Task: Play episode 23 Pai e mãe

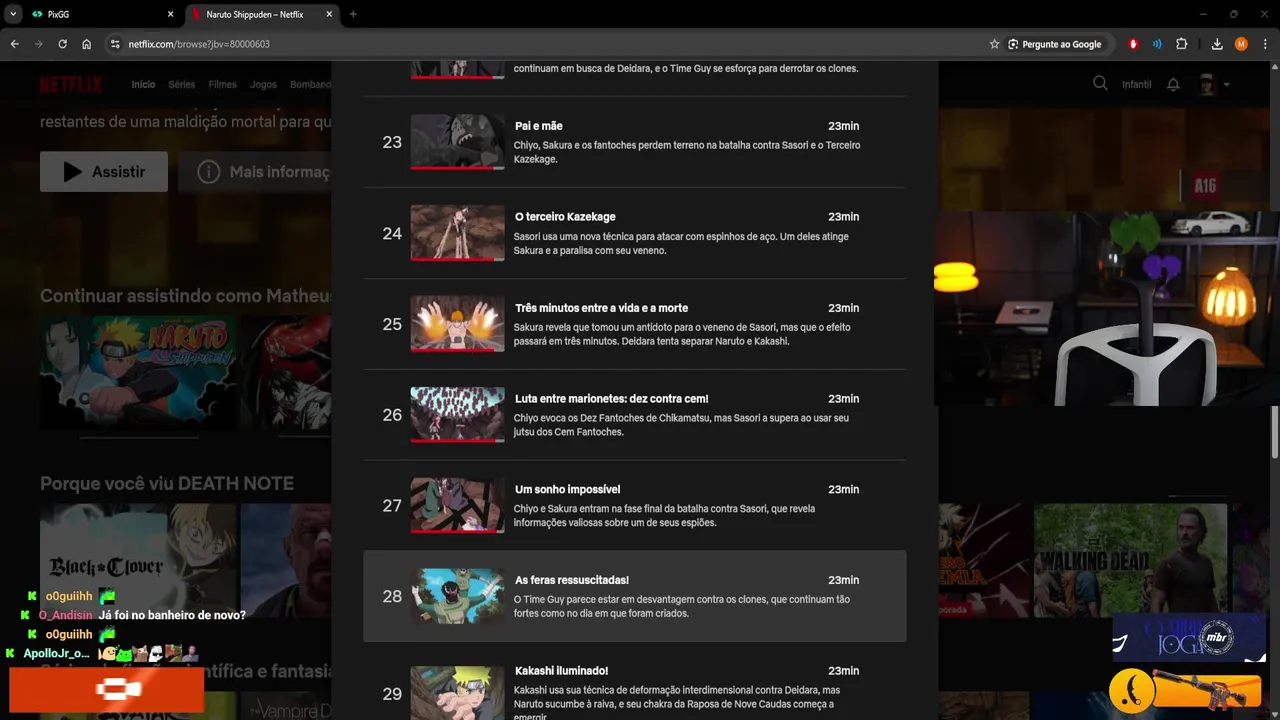Action: click(x=457, y=142)
